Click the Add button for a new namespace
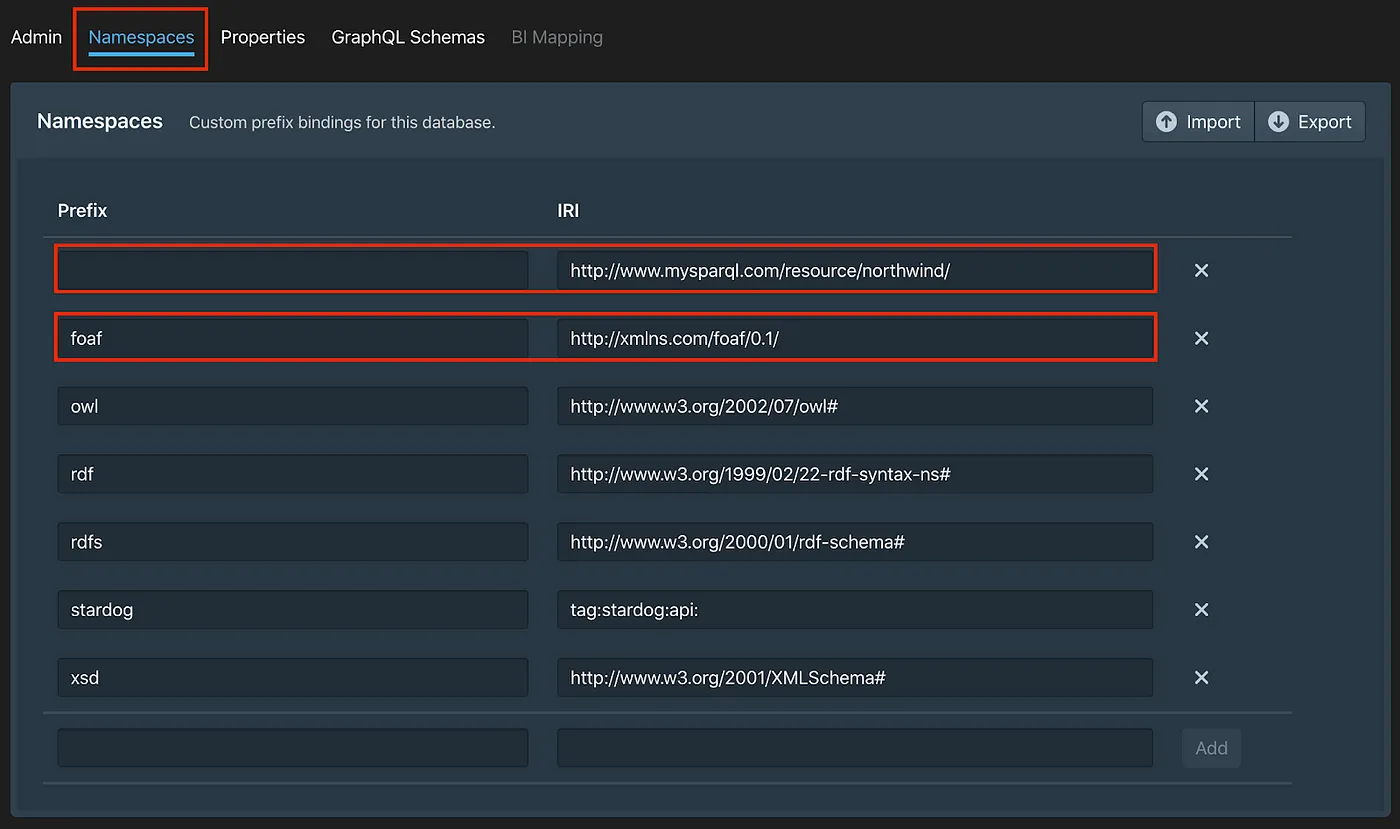 [1211, 748]
